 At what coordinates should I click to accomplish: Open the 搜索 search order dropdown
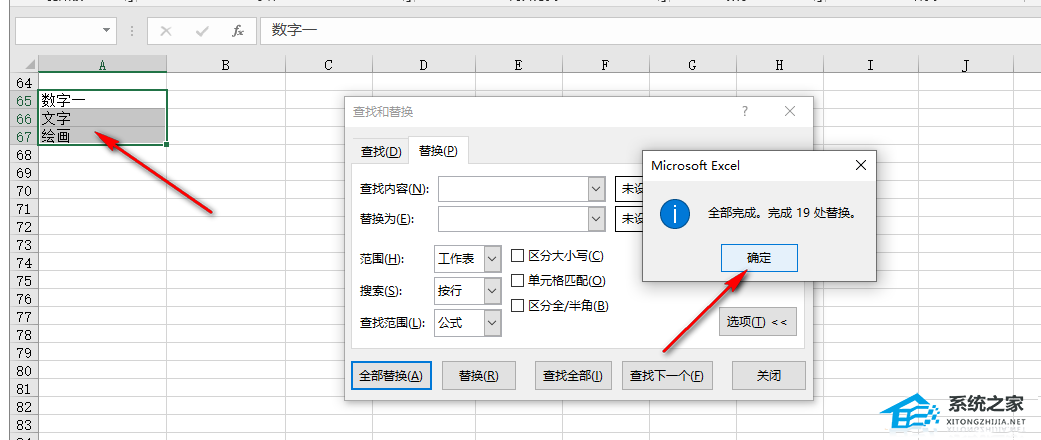491,291
